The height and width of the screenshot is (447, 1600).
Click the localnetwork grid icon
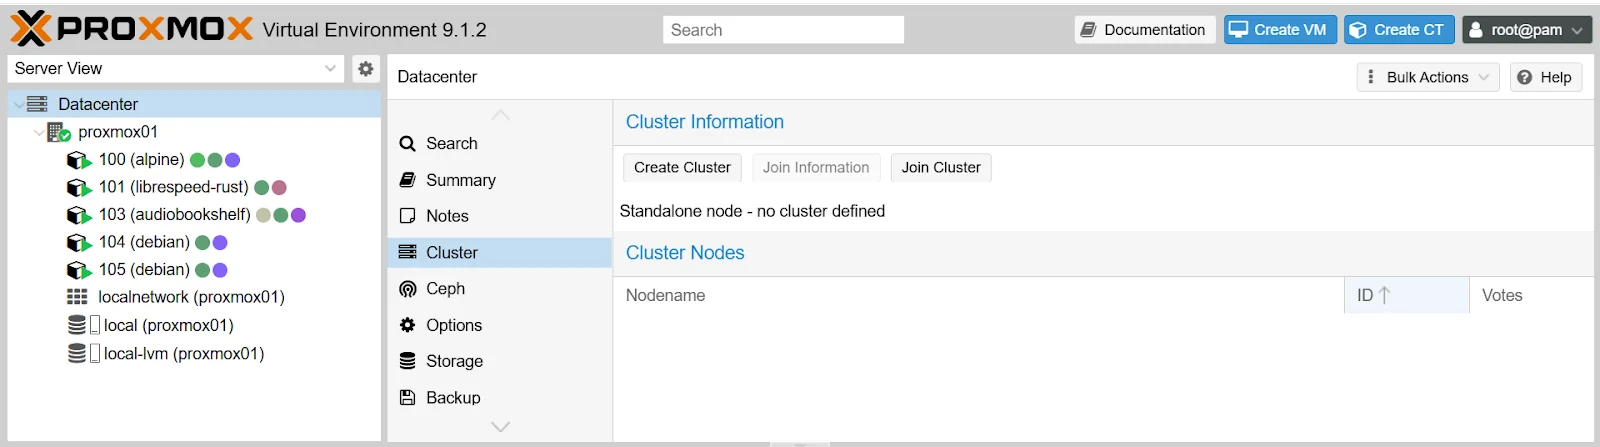pos(77,297)
